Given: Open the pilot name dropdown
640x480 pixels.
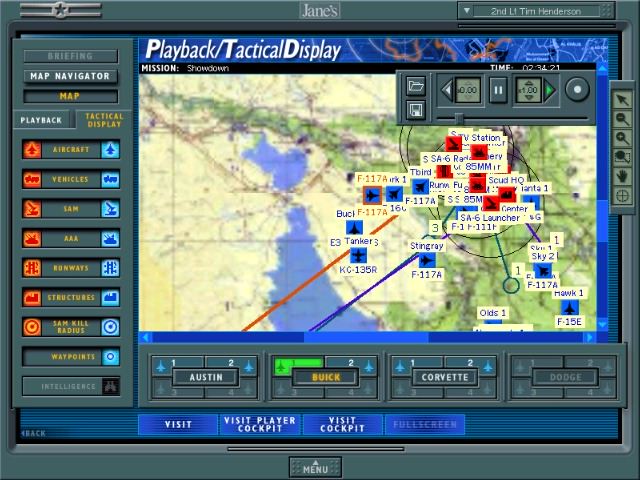Looking at the screenshot, I should coord(466,10).
